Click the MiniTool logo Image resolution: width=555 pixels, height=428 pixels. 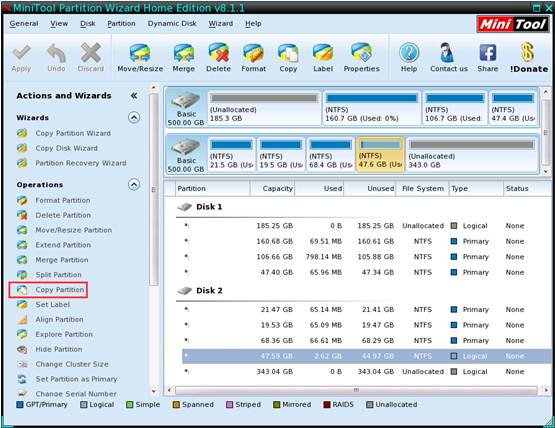coord(513,24)
